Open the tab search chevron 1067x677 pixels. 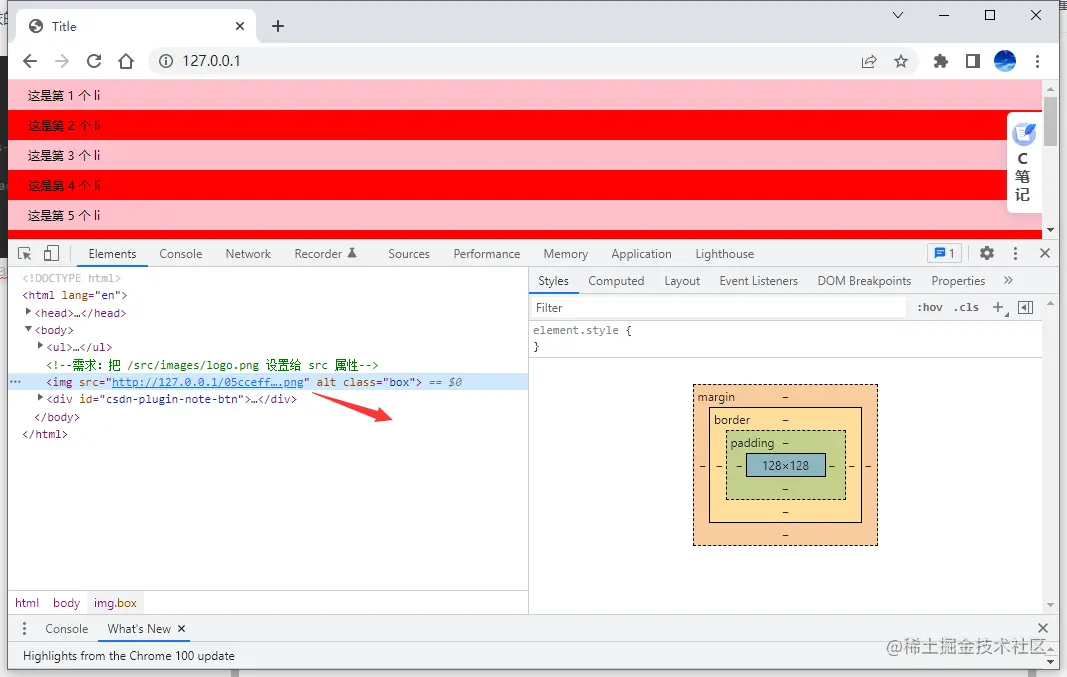point(898,15)
